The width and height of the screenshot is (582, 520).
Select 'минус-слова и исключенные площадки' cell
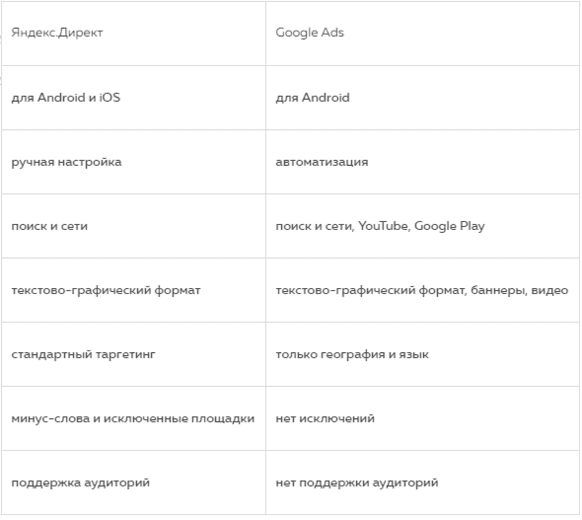coord(134,418)
